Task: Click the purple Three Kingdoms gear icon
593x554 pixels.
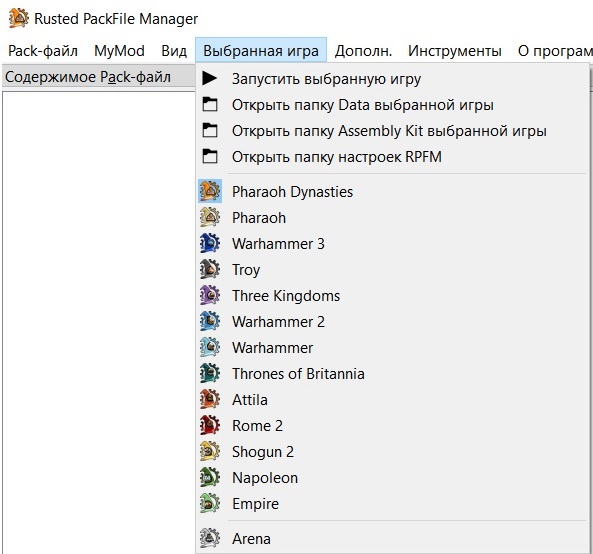Action: click(210, 295)
